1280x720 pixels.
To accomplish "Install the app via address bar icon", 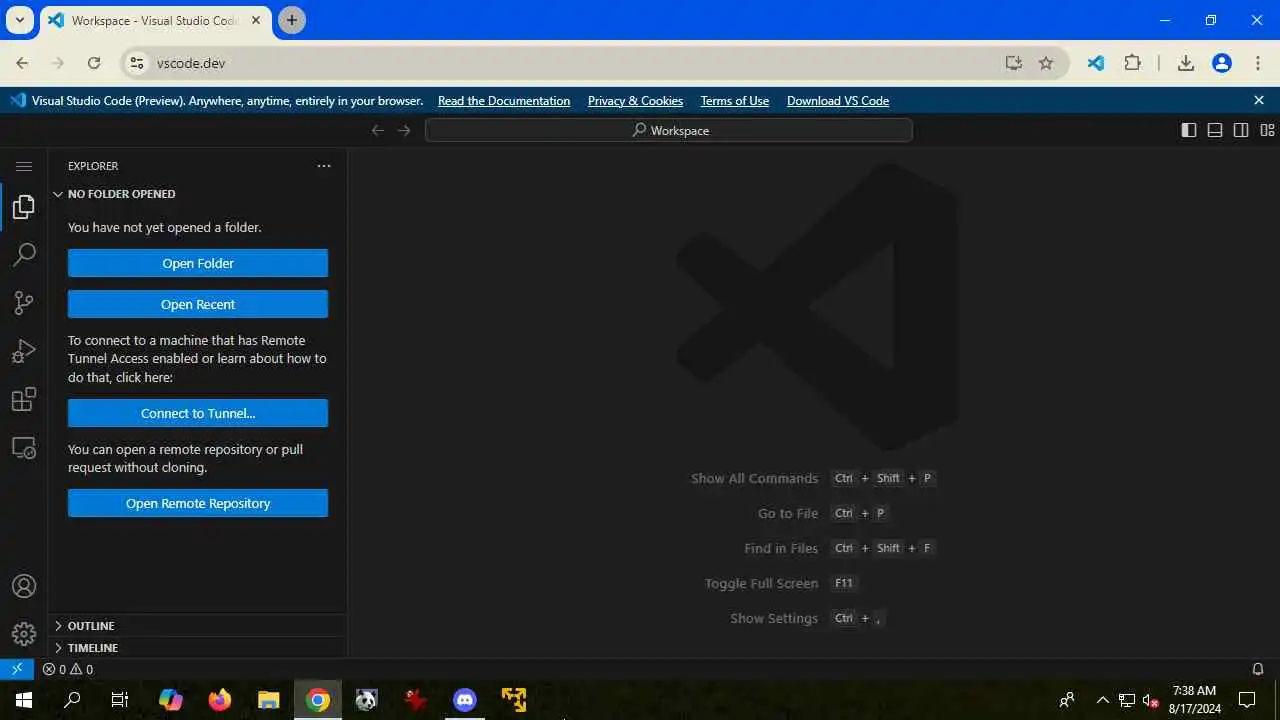I will click(1014, 63).
